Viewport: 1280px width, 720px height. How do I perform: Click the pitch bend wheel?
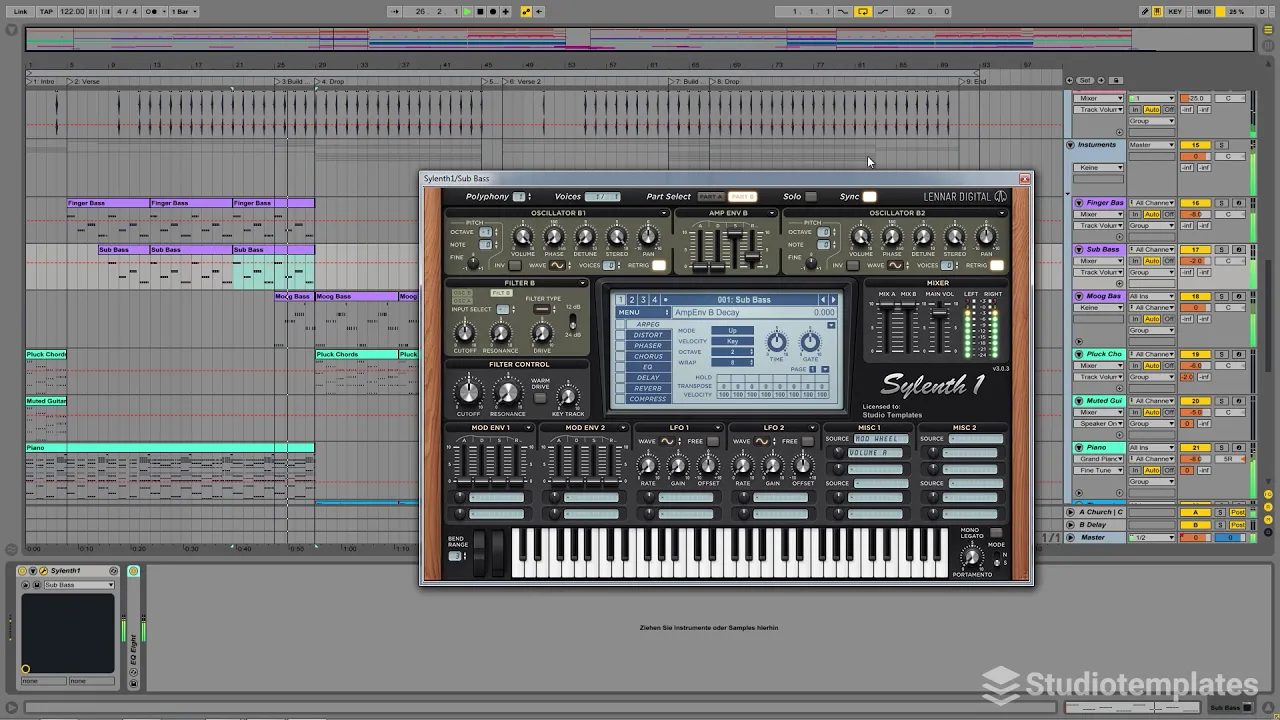[478, 553]
